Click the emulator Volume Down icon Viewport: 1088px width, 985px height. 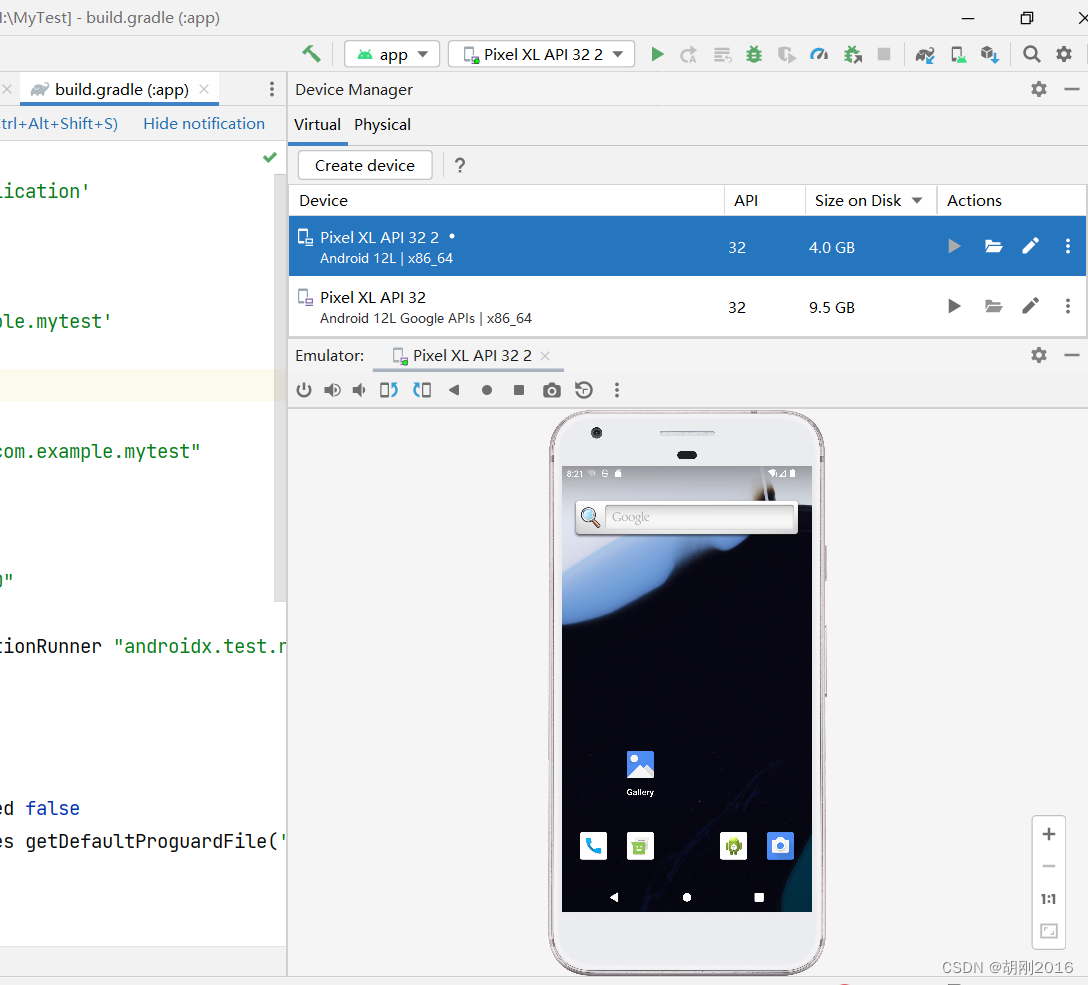pos(359,390)
